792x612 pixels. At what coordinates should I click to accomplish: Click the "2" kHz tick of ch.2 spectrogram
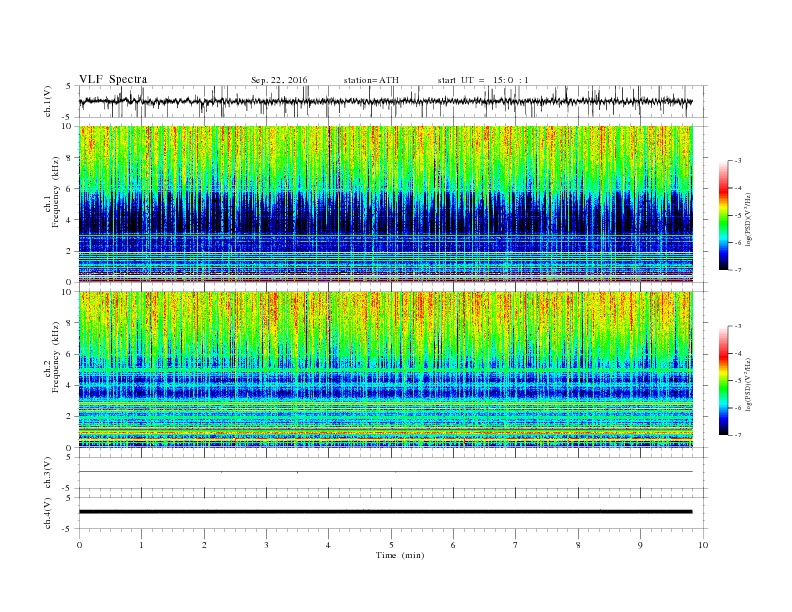pos(69,416)
